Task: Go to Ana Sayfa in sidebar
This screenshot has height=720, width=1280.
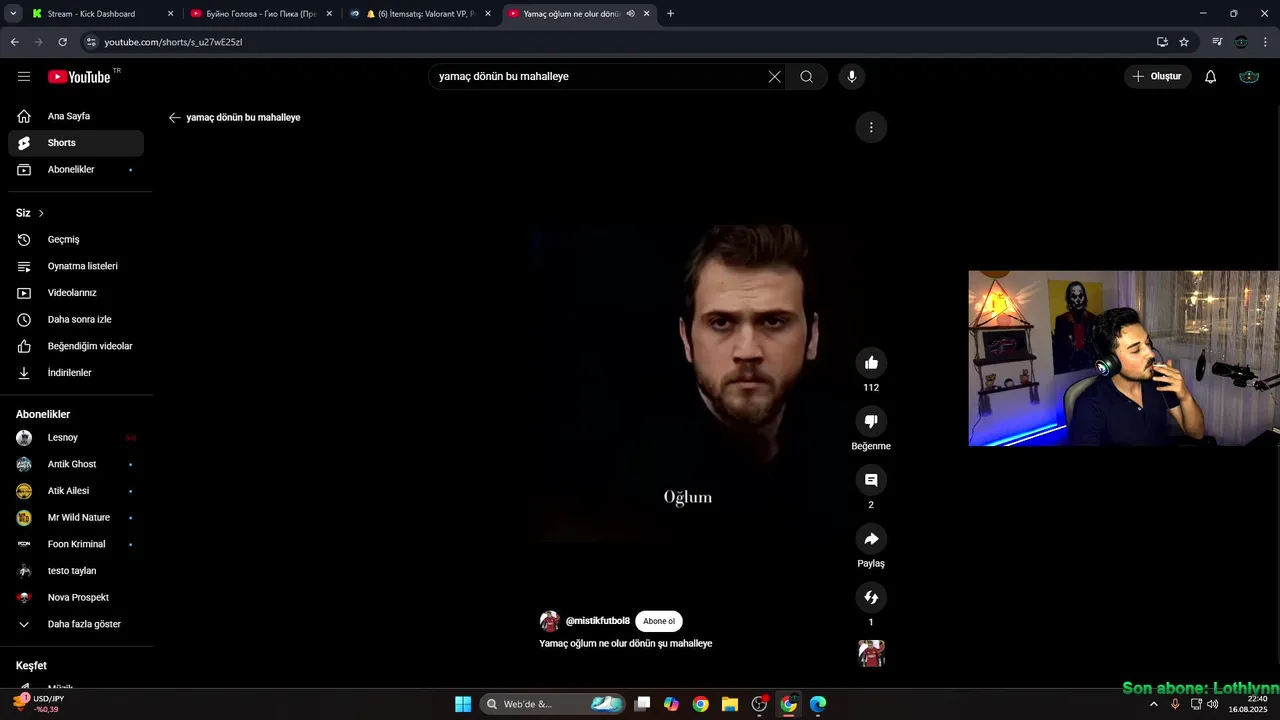Action: (x=76, y=116)
